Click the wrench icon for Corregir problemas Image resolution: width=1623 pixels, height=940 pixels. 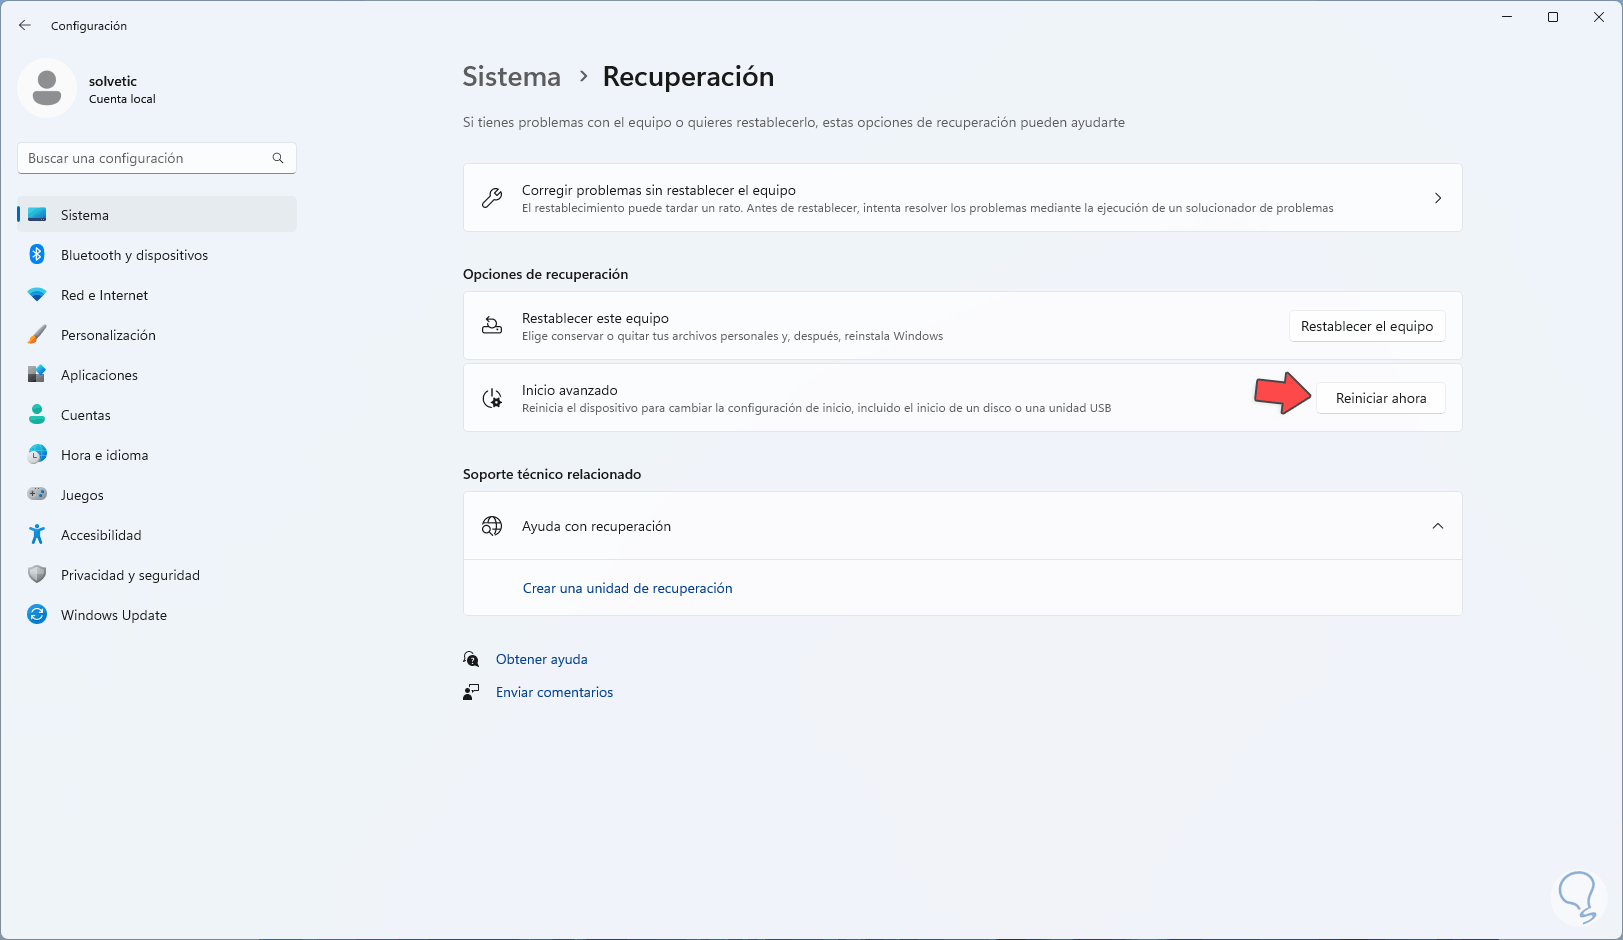492,198
